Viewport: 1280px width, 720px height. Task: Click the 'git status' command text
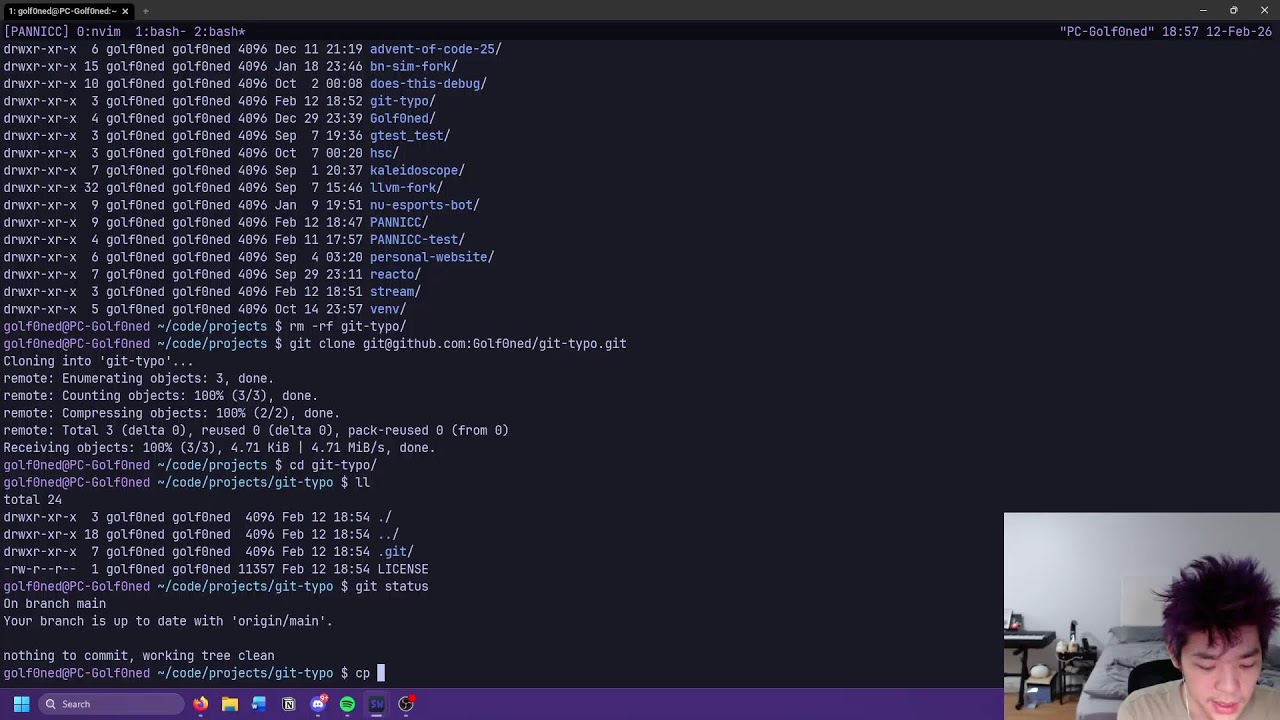click(x=392, y=587)
